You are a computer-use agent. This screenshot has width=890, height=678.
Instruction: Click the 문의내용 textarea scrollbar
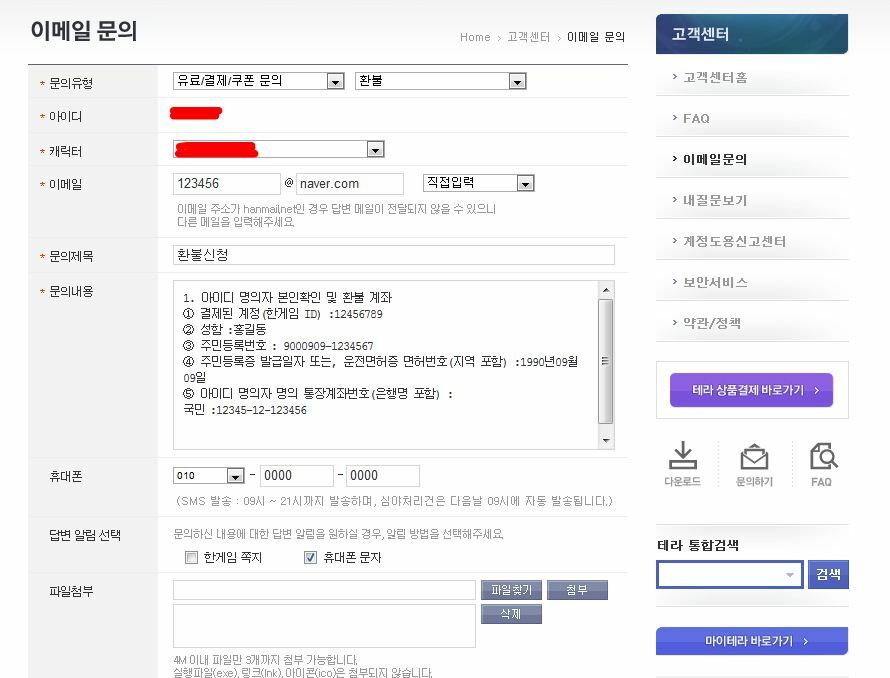(605, 365)
